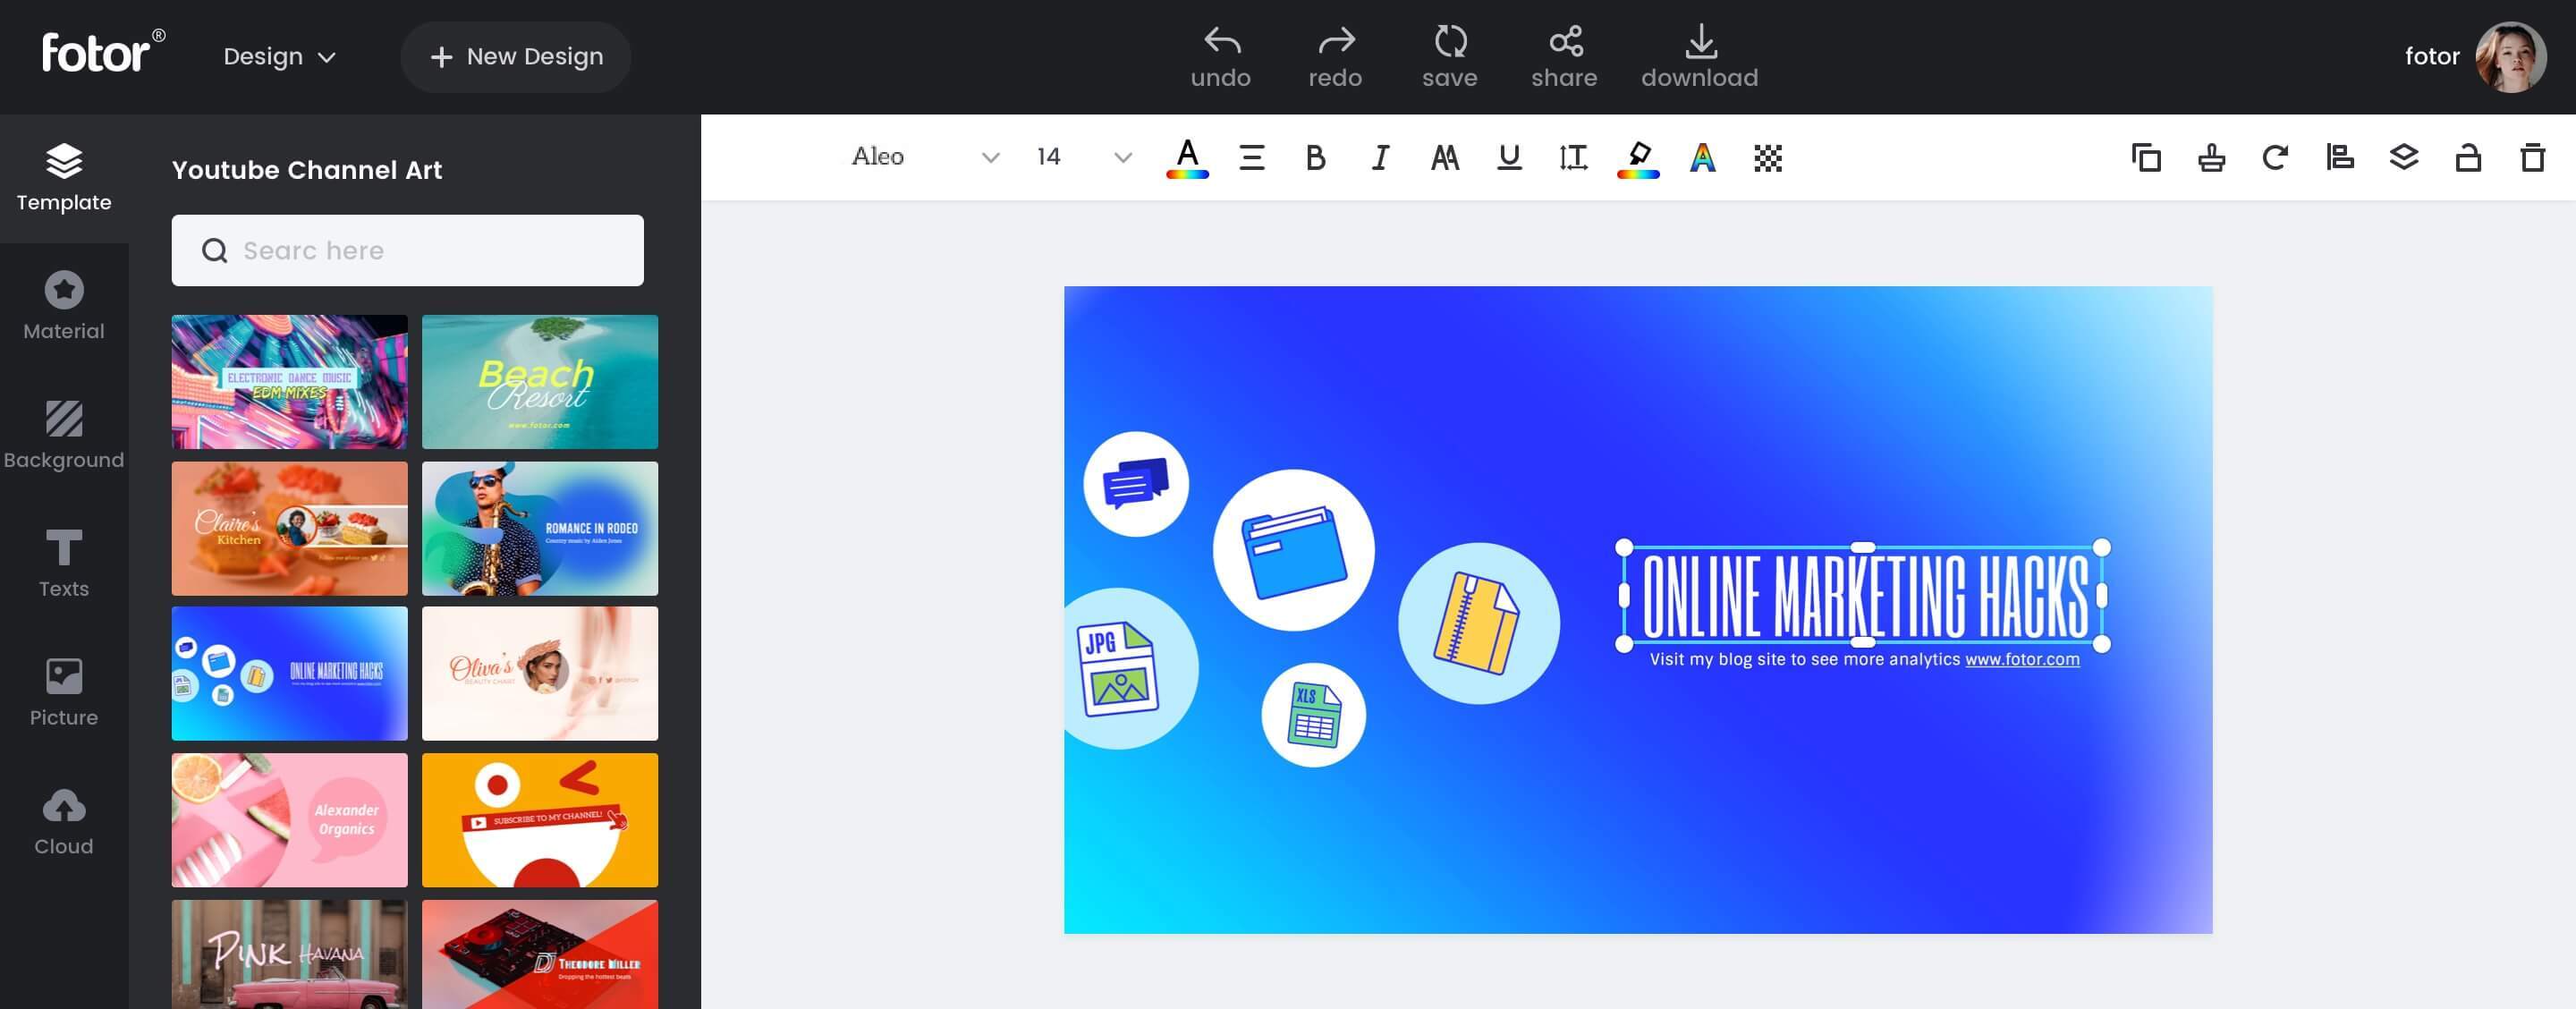The height and width of the screenshot is (1009, 2576).
Task: Click the save button
Action: (x=1447, y=57)
